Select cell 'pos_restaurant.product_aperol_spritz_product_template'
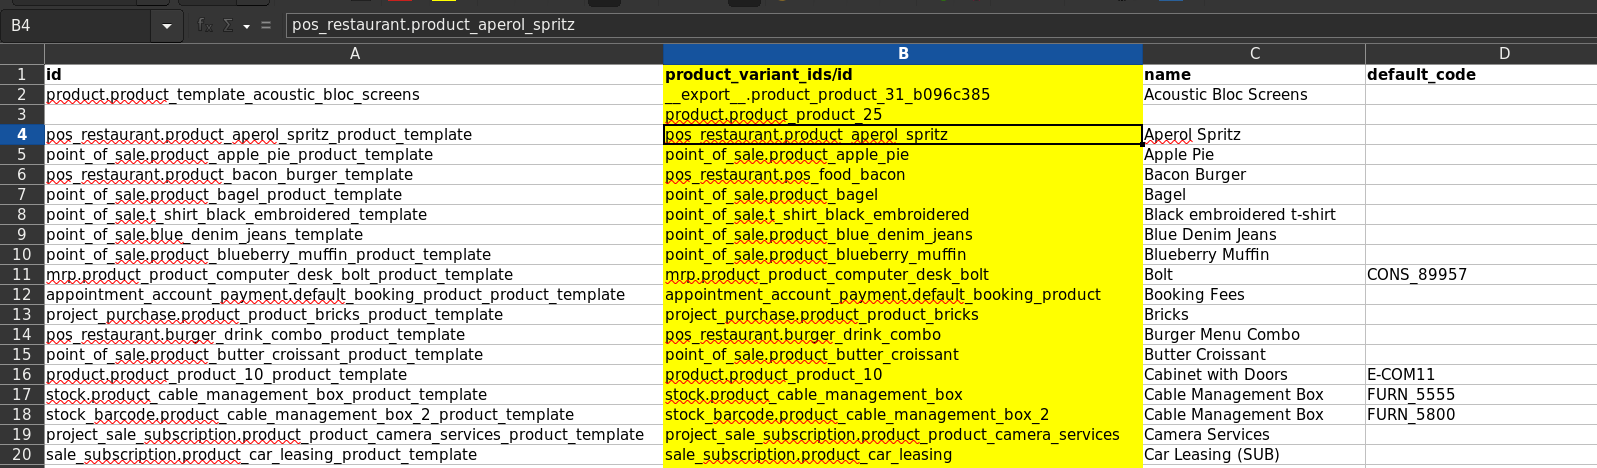Image resolution: width=1597 pixels, height=468 pixels. (x=354, y=134)
